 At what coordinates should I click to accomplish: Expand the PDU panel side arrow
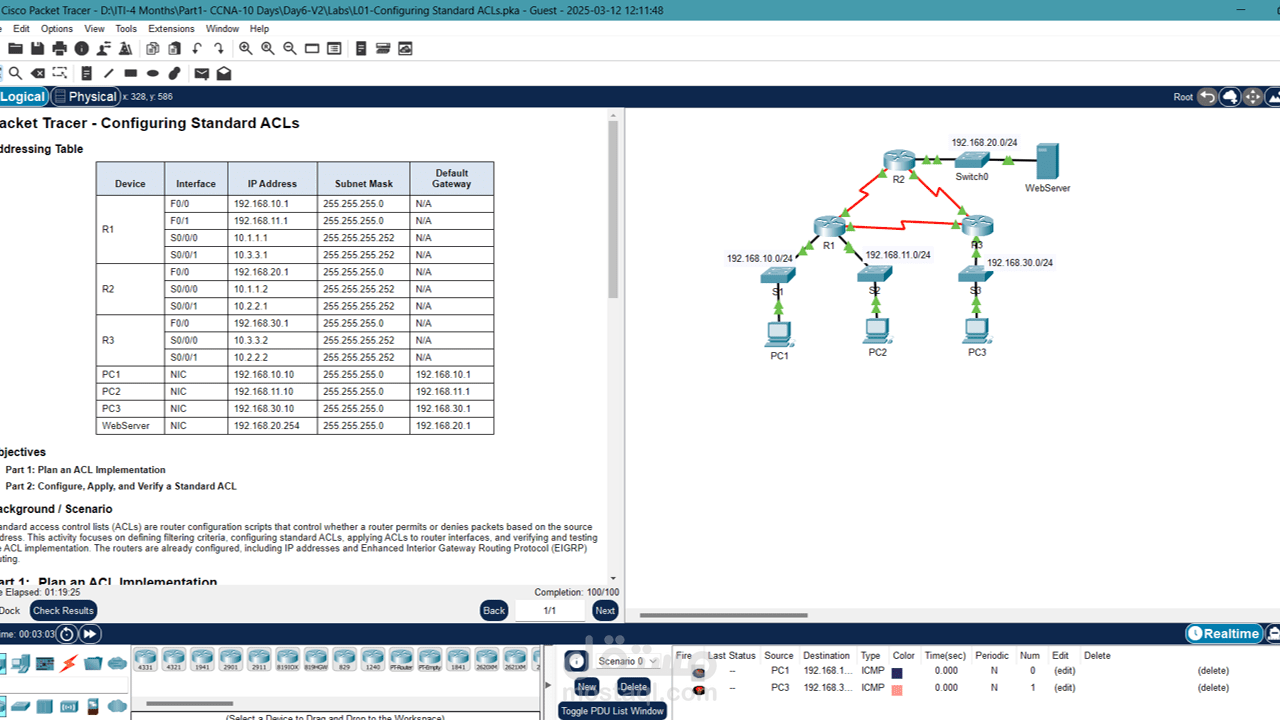547,686
